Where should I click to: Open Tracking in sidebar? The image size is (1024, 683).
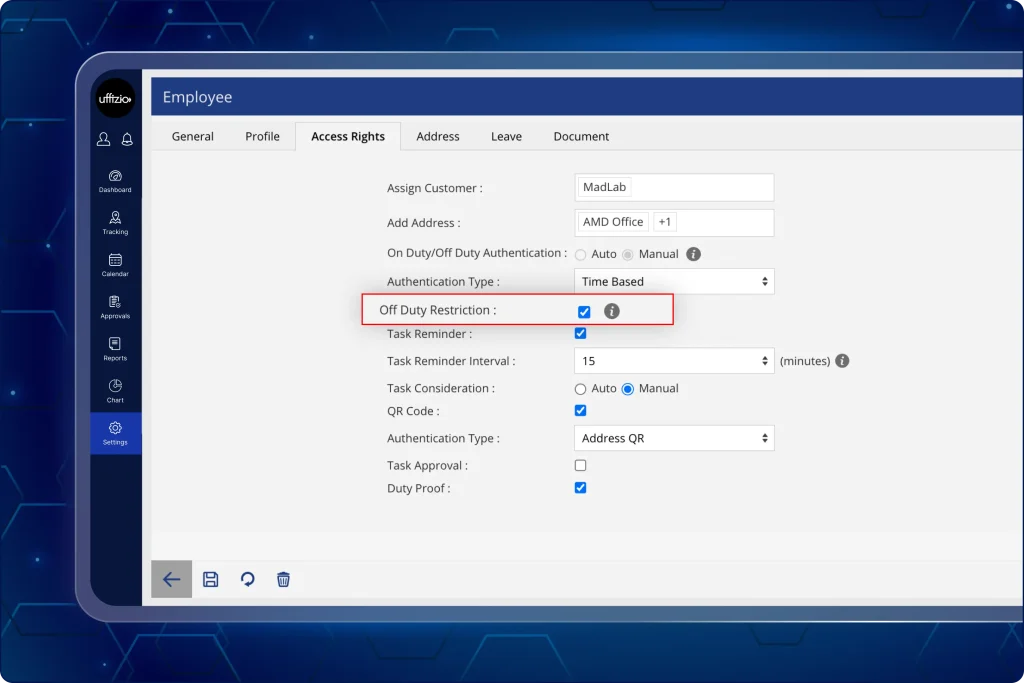coord(115,223)
